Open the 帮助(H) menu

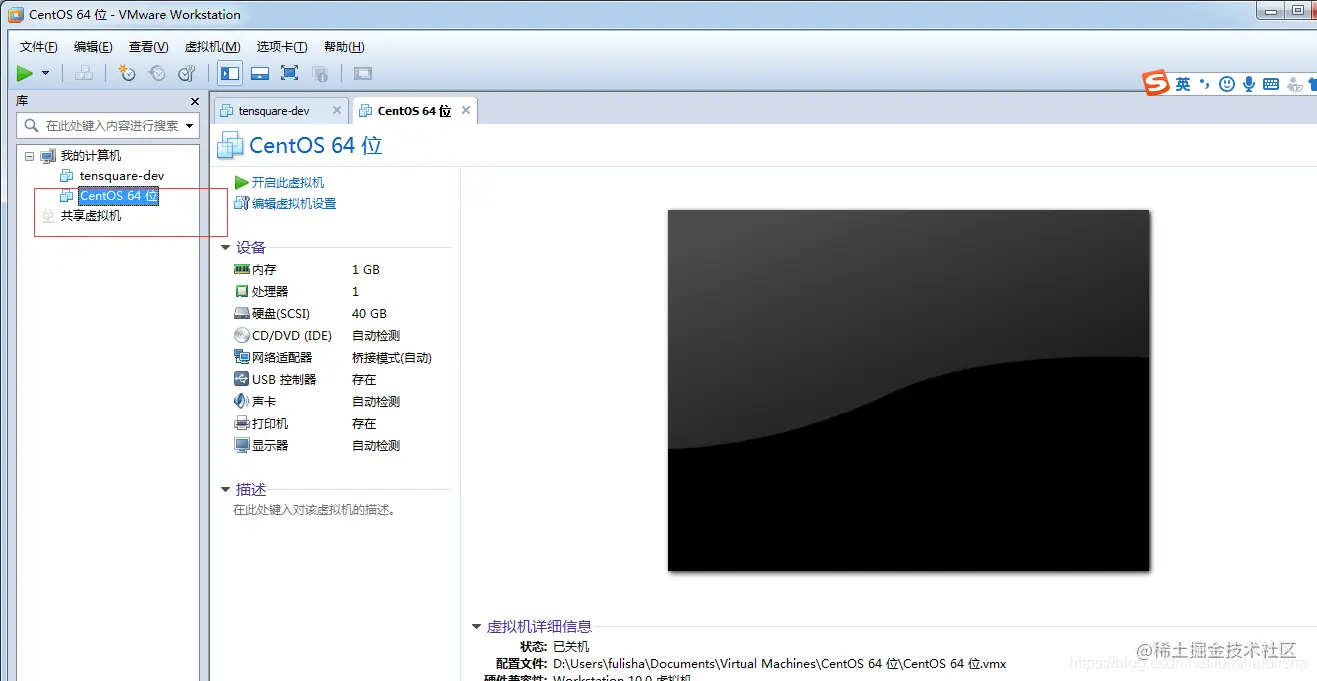pyautogui.click(x=344, y=47)
